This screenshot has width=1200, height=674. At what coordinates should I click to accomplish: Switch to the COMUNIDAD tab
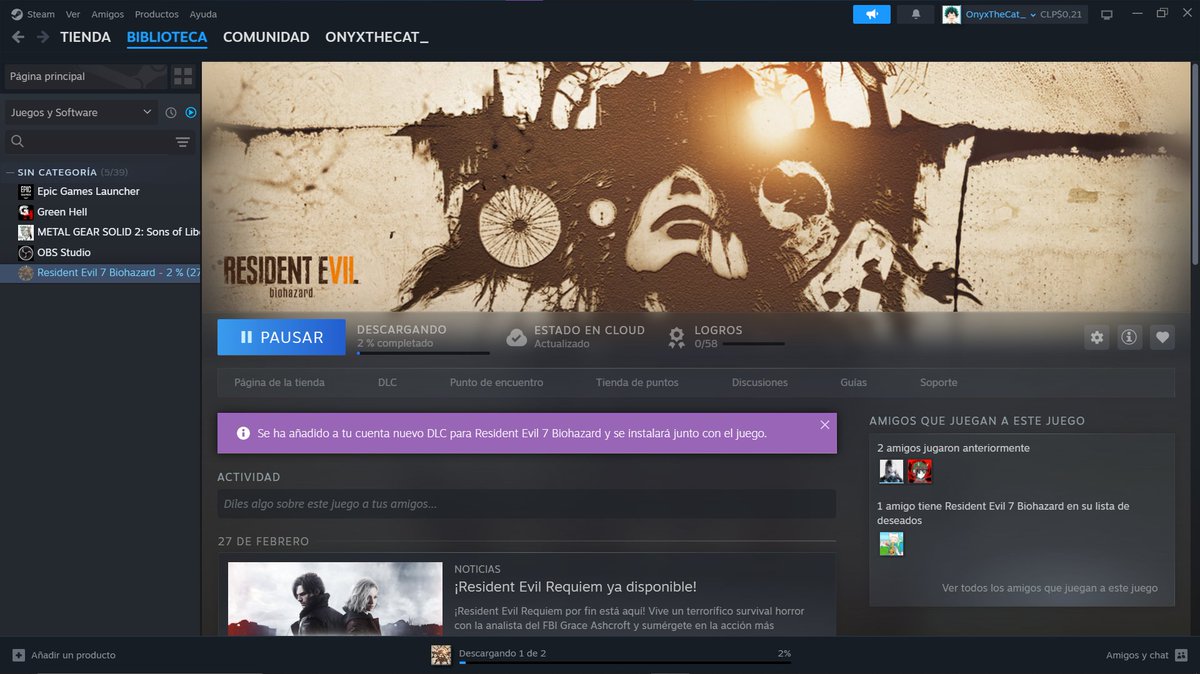[265, 37]
